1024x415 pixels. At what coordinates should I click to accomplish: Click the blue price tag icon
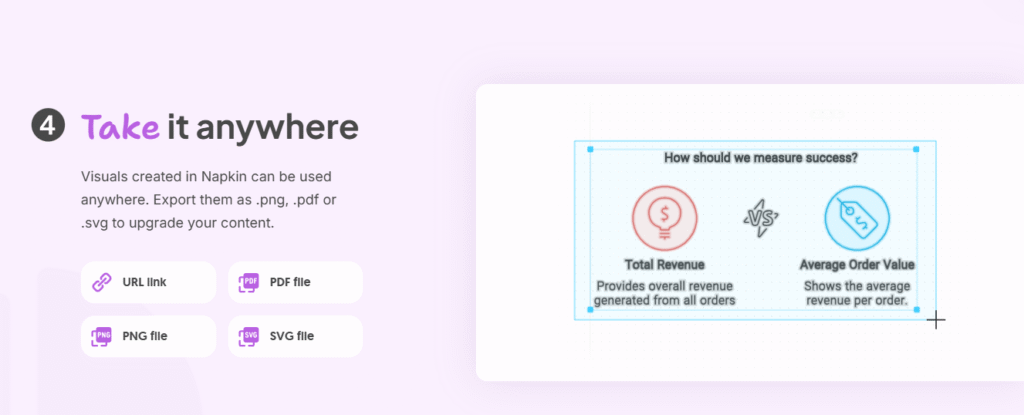click(857, 218)
